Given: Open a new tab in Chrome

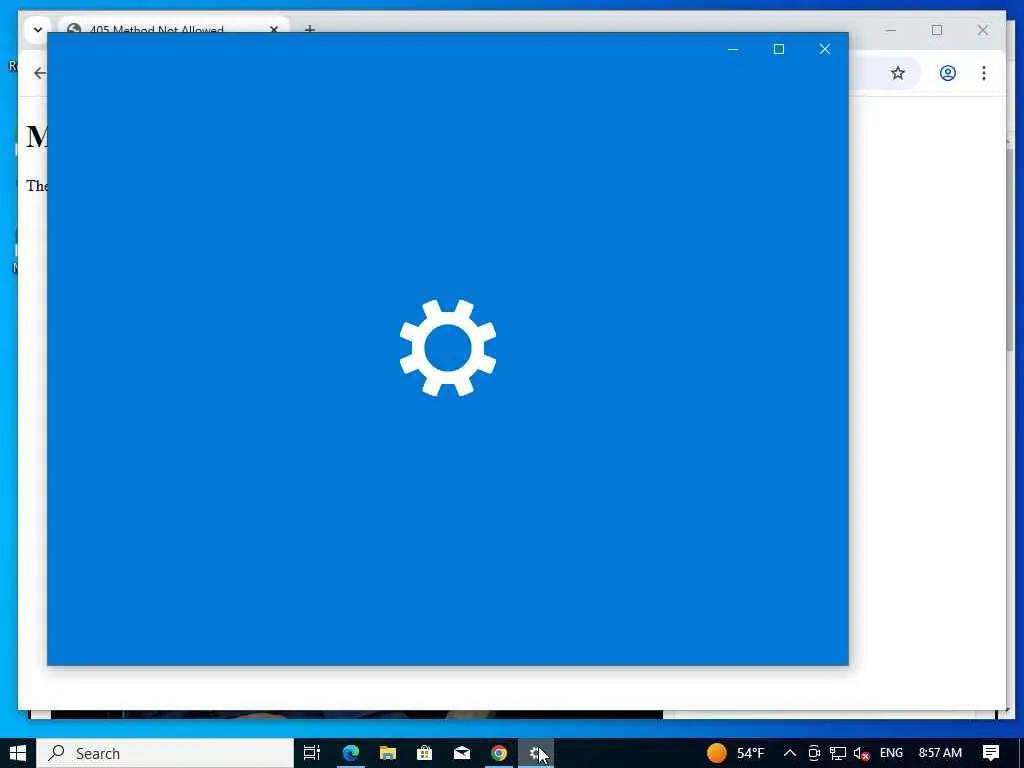Looking at the screenshot, I should [x=310, y=28].
